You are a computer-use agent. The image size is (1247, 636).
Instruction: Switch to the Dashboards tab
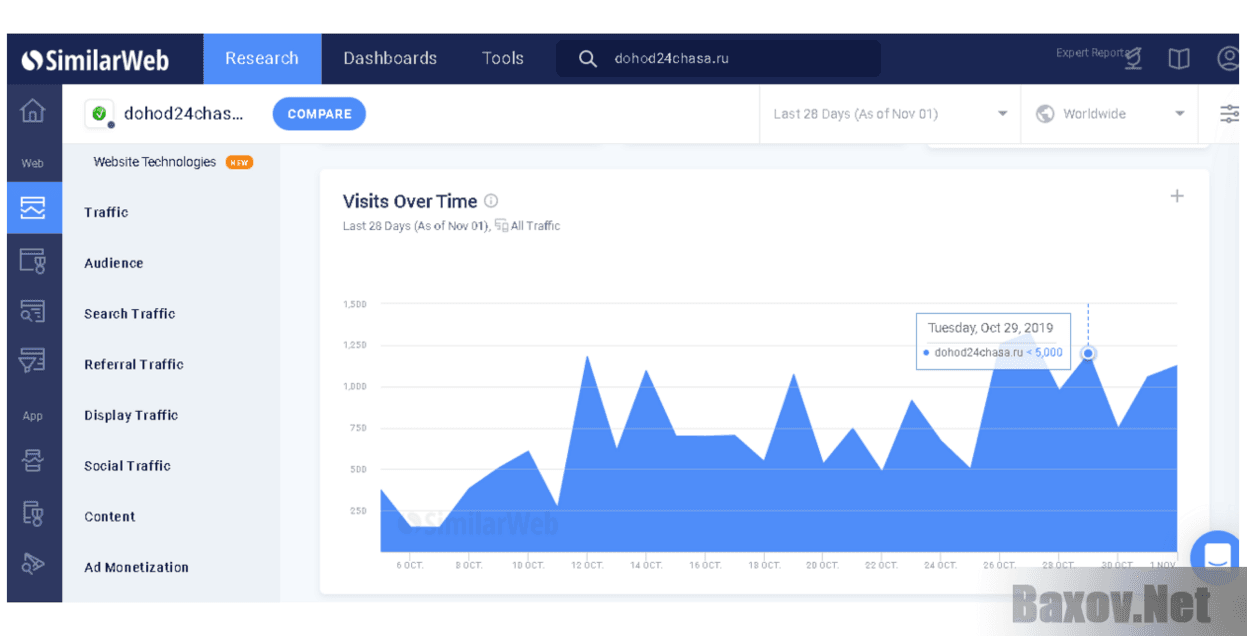click(390, 59)
